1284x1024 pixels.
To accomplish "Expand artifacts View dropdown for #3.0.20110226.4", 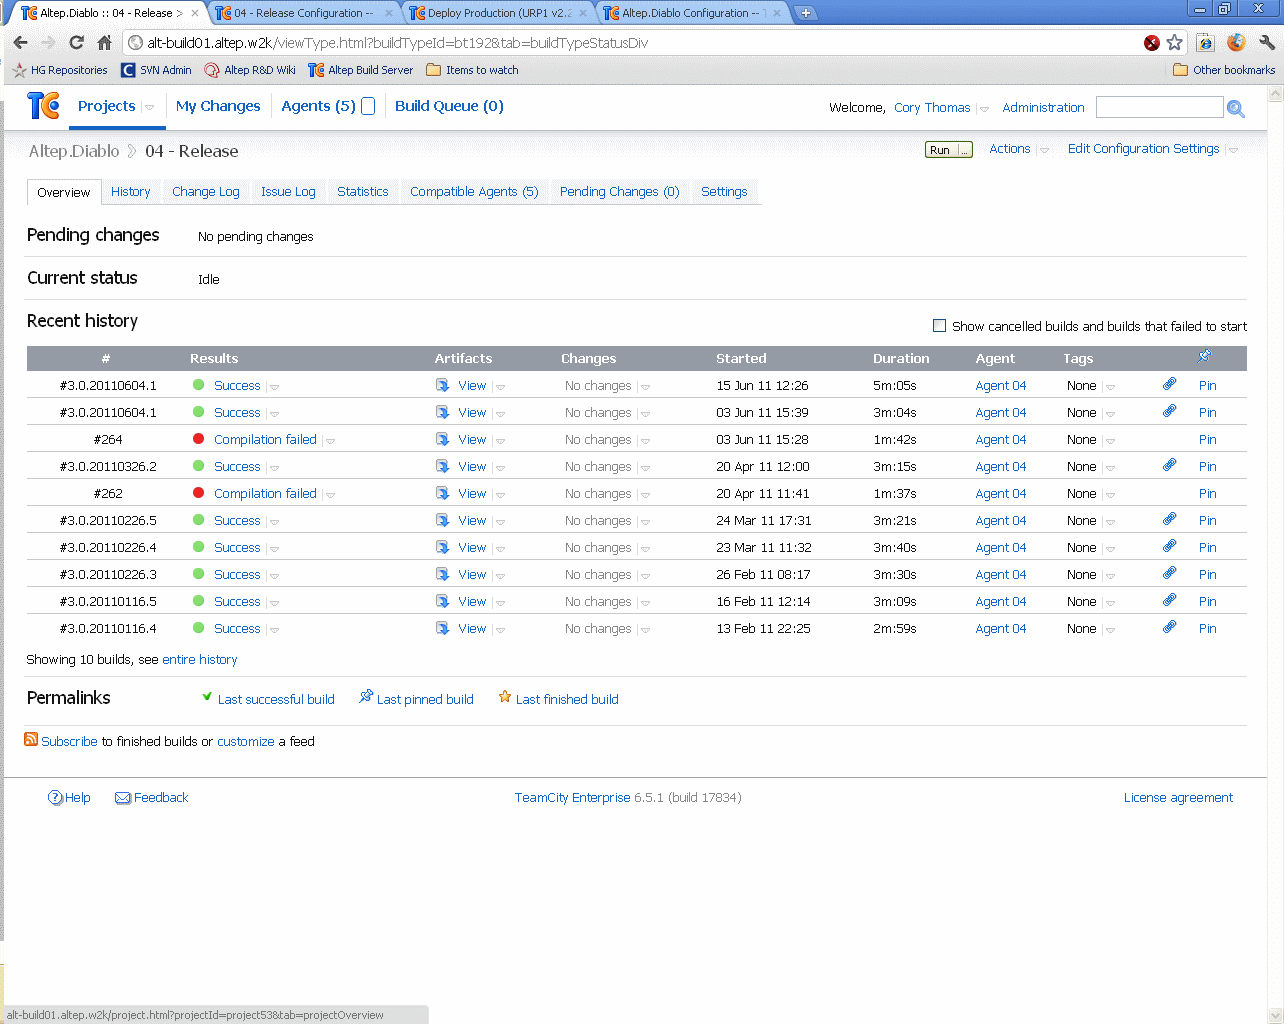I will tap(500, 549).
